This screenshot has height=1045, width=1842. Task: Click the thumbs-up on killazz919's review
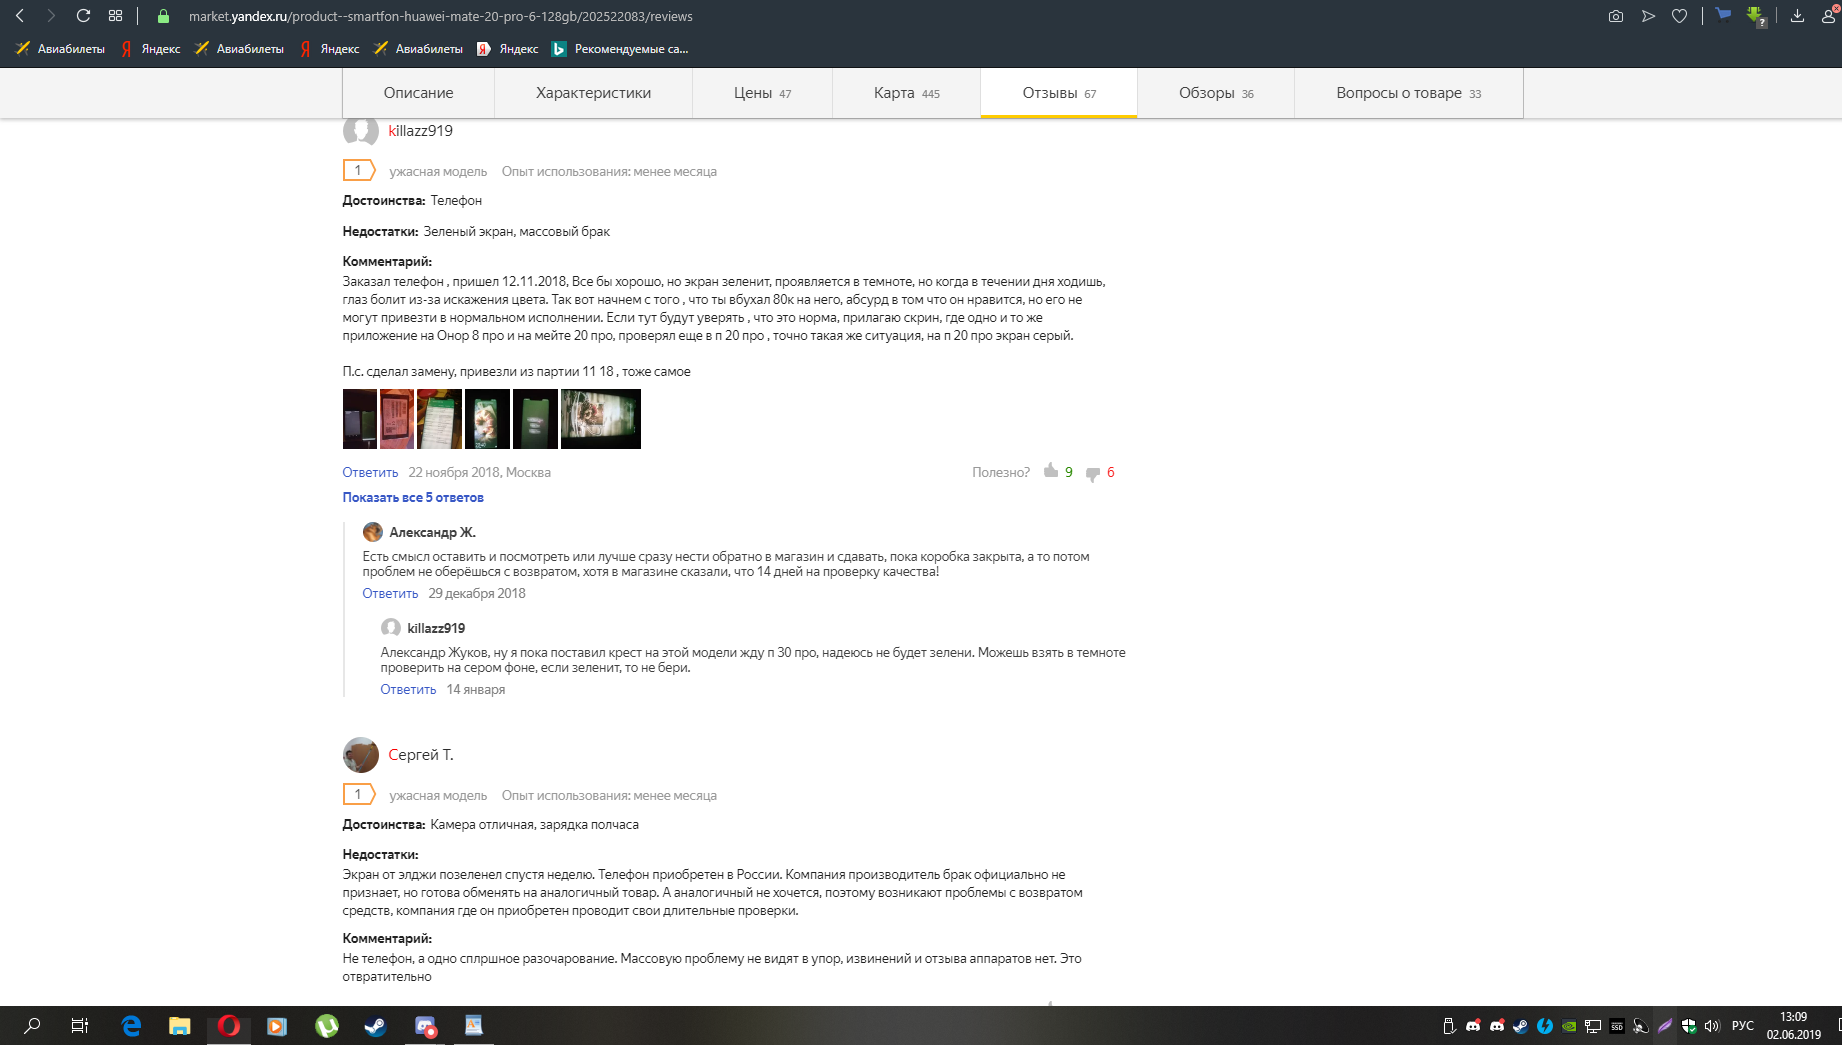1051,471
